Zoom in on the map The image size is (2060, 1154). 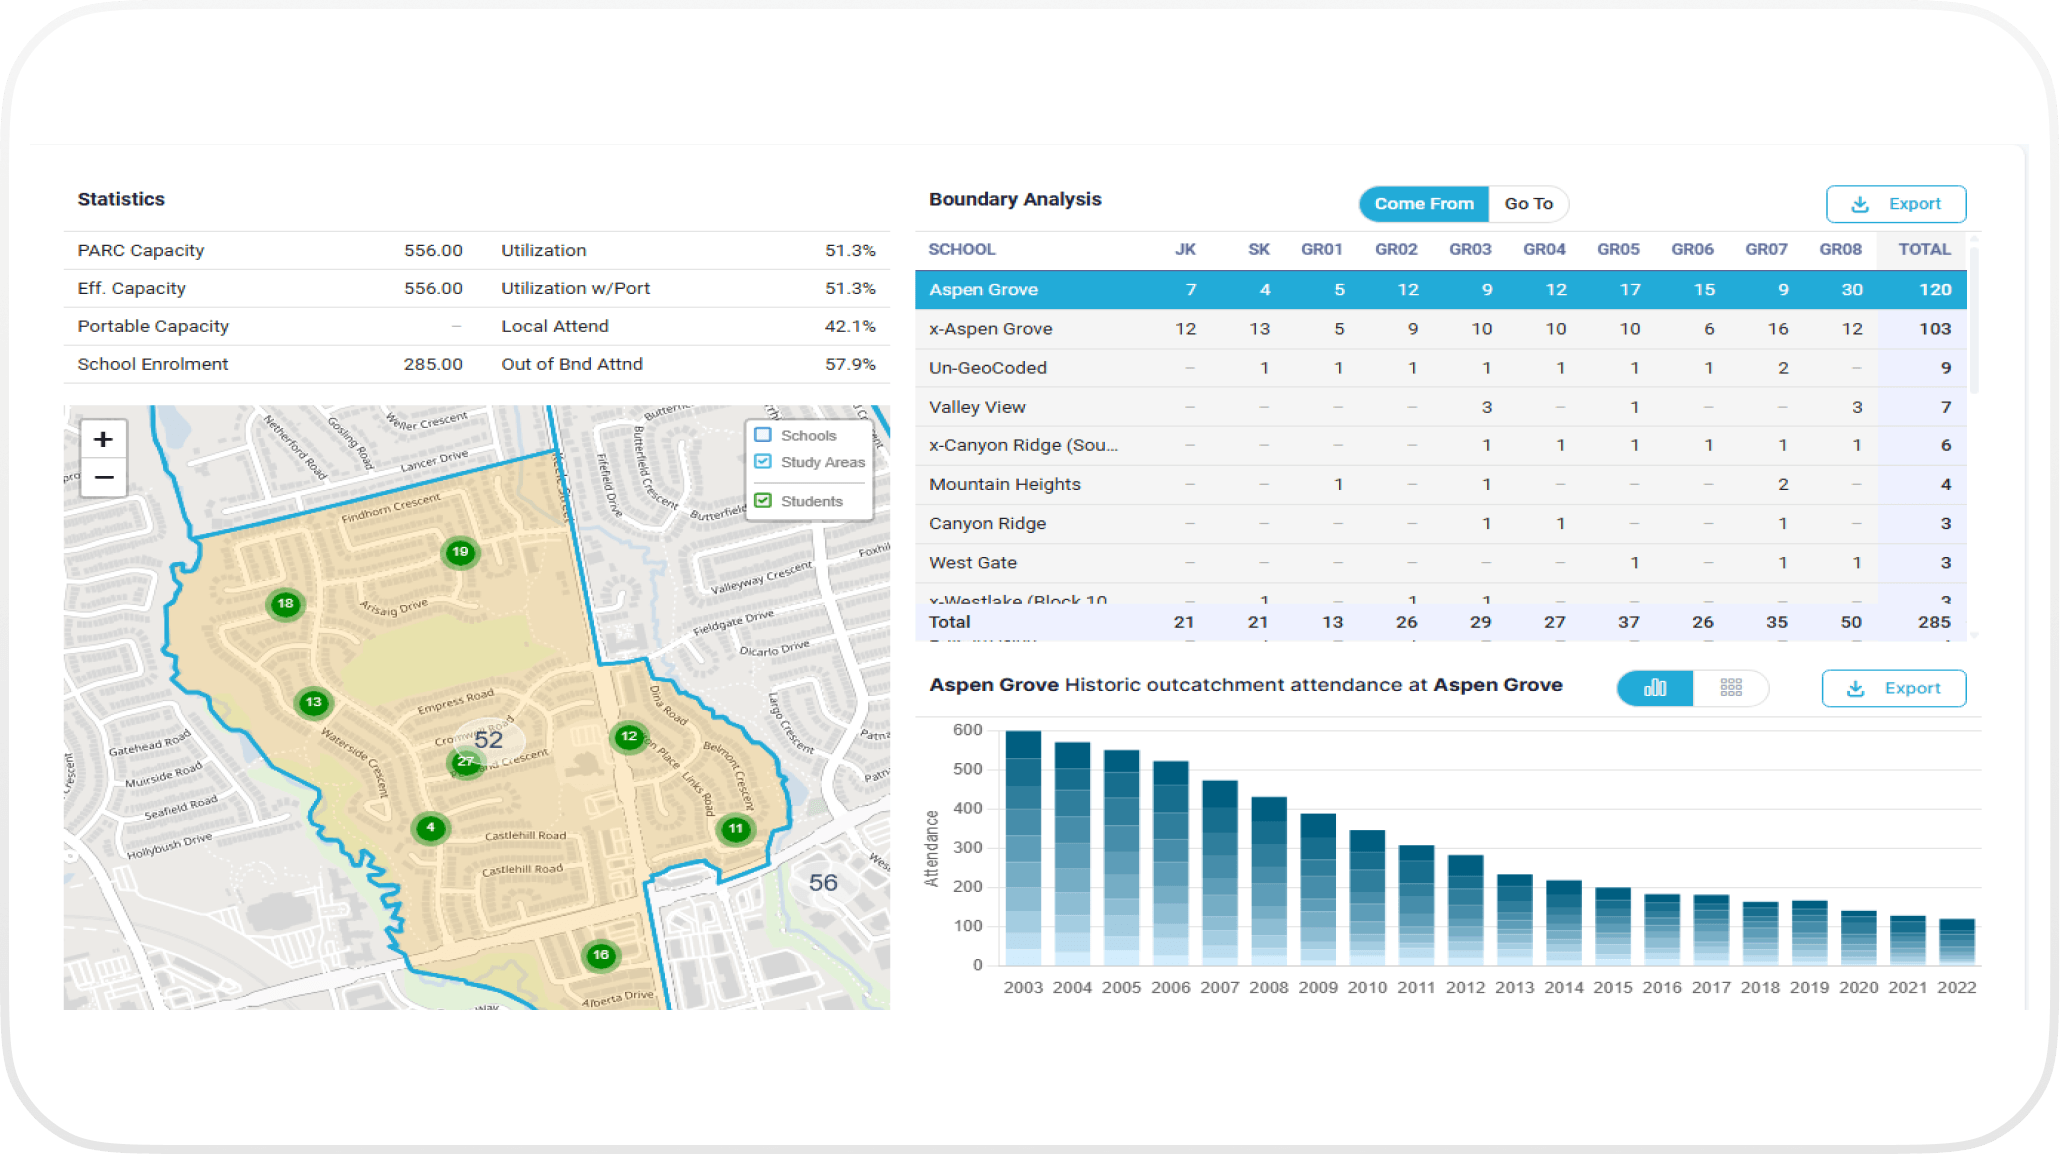[103, 439]
